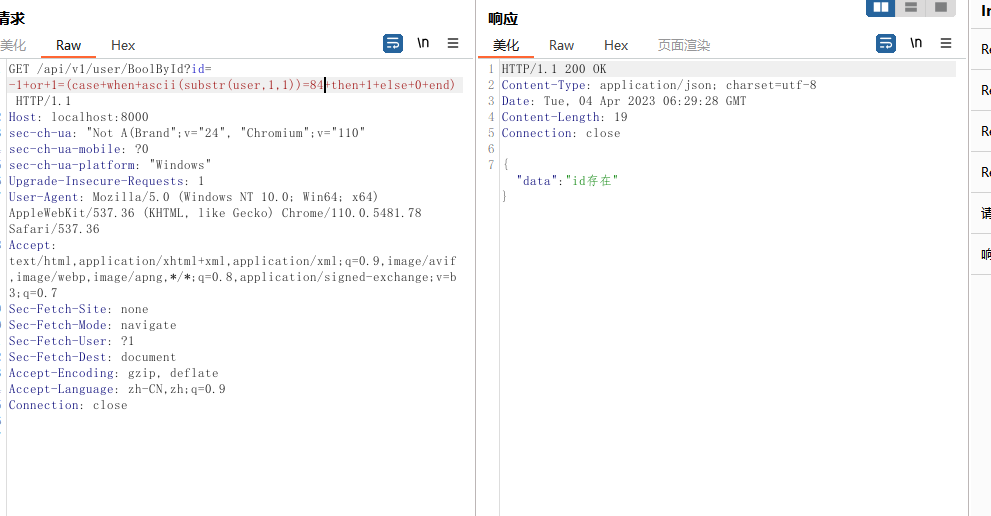Switch the response view to Raw
The image size is (991, 516).
[x=562, y=45]
